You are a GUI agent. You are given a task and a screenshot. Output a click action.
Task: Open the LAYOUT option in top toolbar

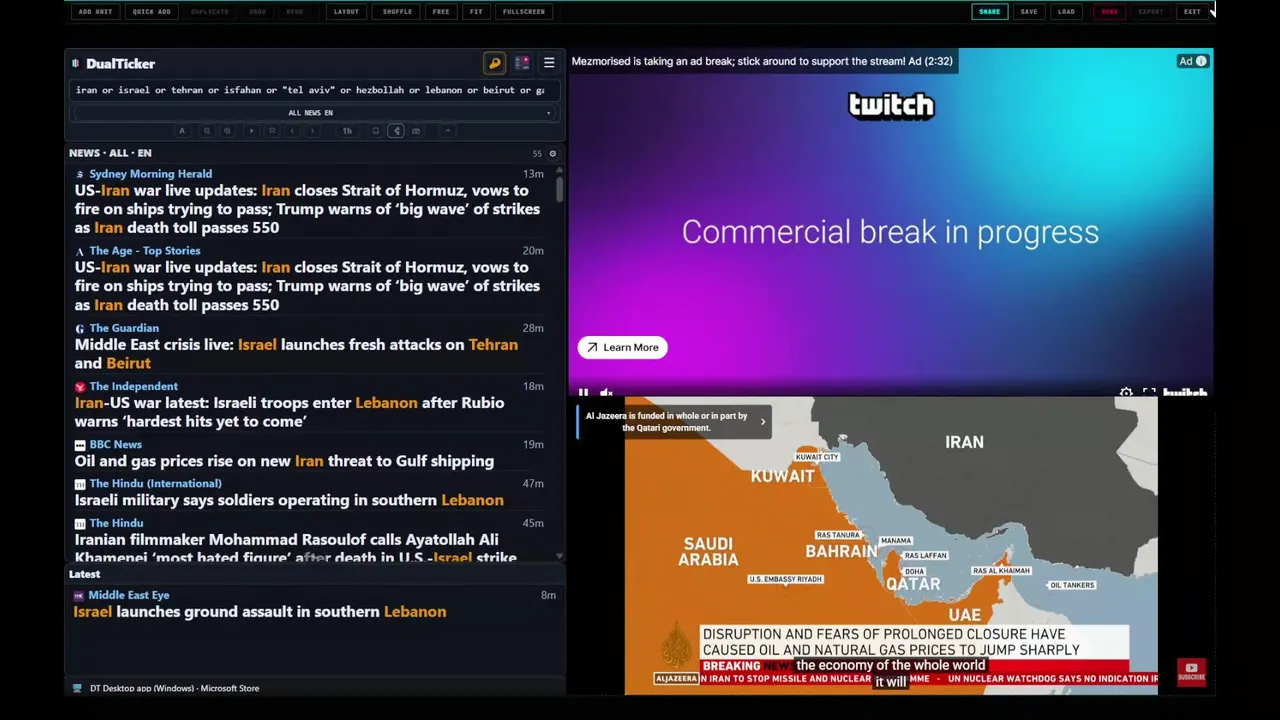tap(346, 12)
